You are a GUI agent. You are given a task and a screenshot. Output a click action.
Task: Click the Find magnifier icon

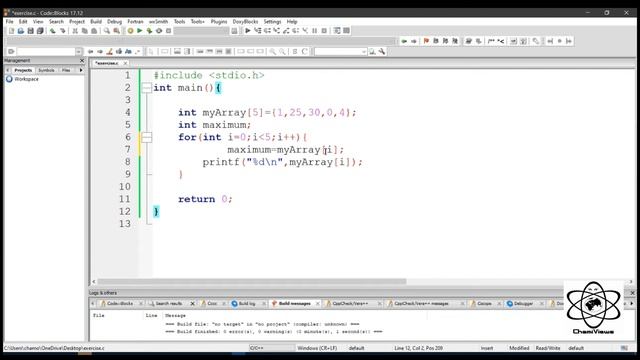(107, 31)
